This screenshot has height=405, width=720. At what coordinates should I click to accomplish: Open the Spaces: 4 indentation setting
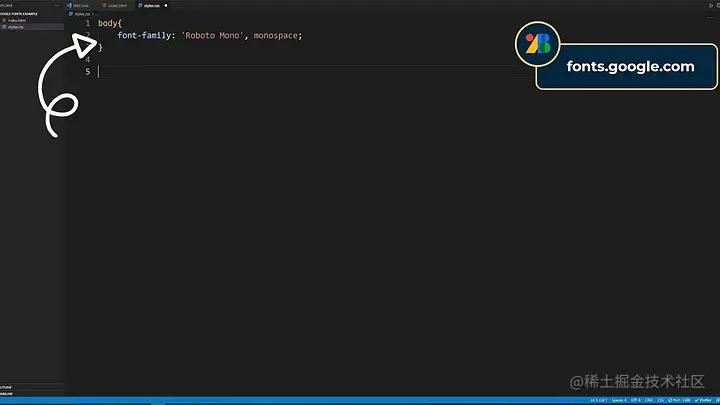[x=619, y=400]
